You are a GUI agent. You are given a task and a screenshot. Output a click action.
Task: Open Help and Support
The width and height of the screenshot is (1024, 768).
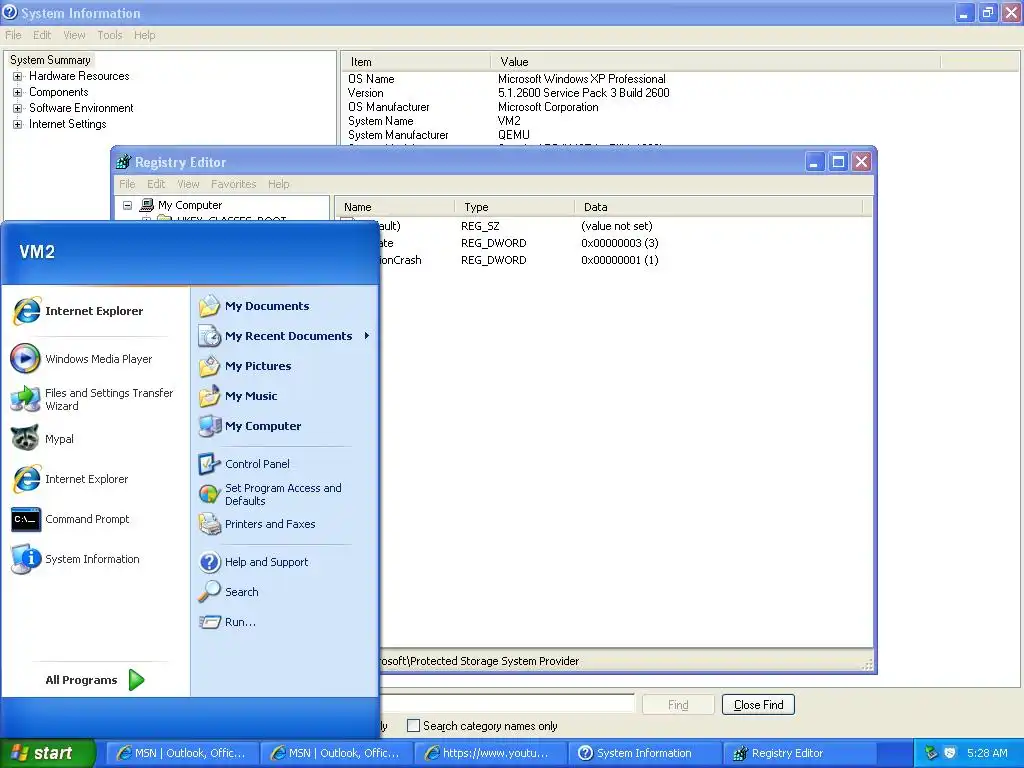click(x=253, y=562)
